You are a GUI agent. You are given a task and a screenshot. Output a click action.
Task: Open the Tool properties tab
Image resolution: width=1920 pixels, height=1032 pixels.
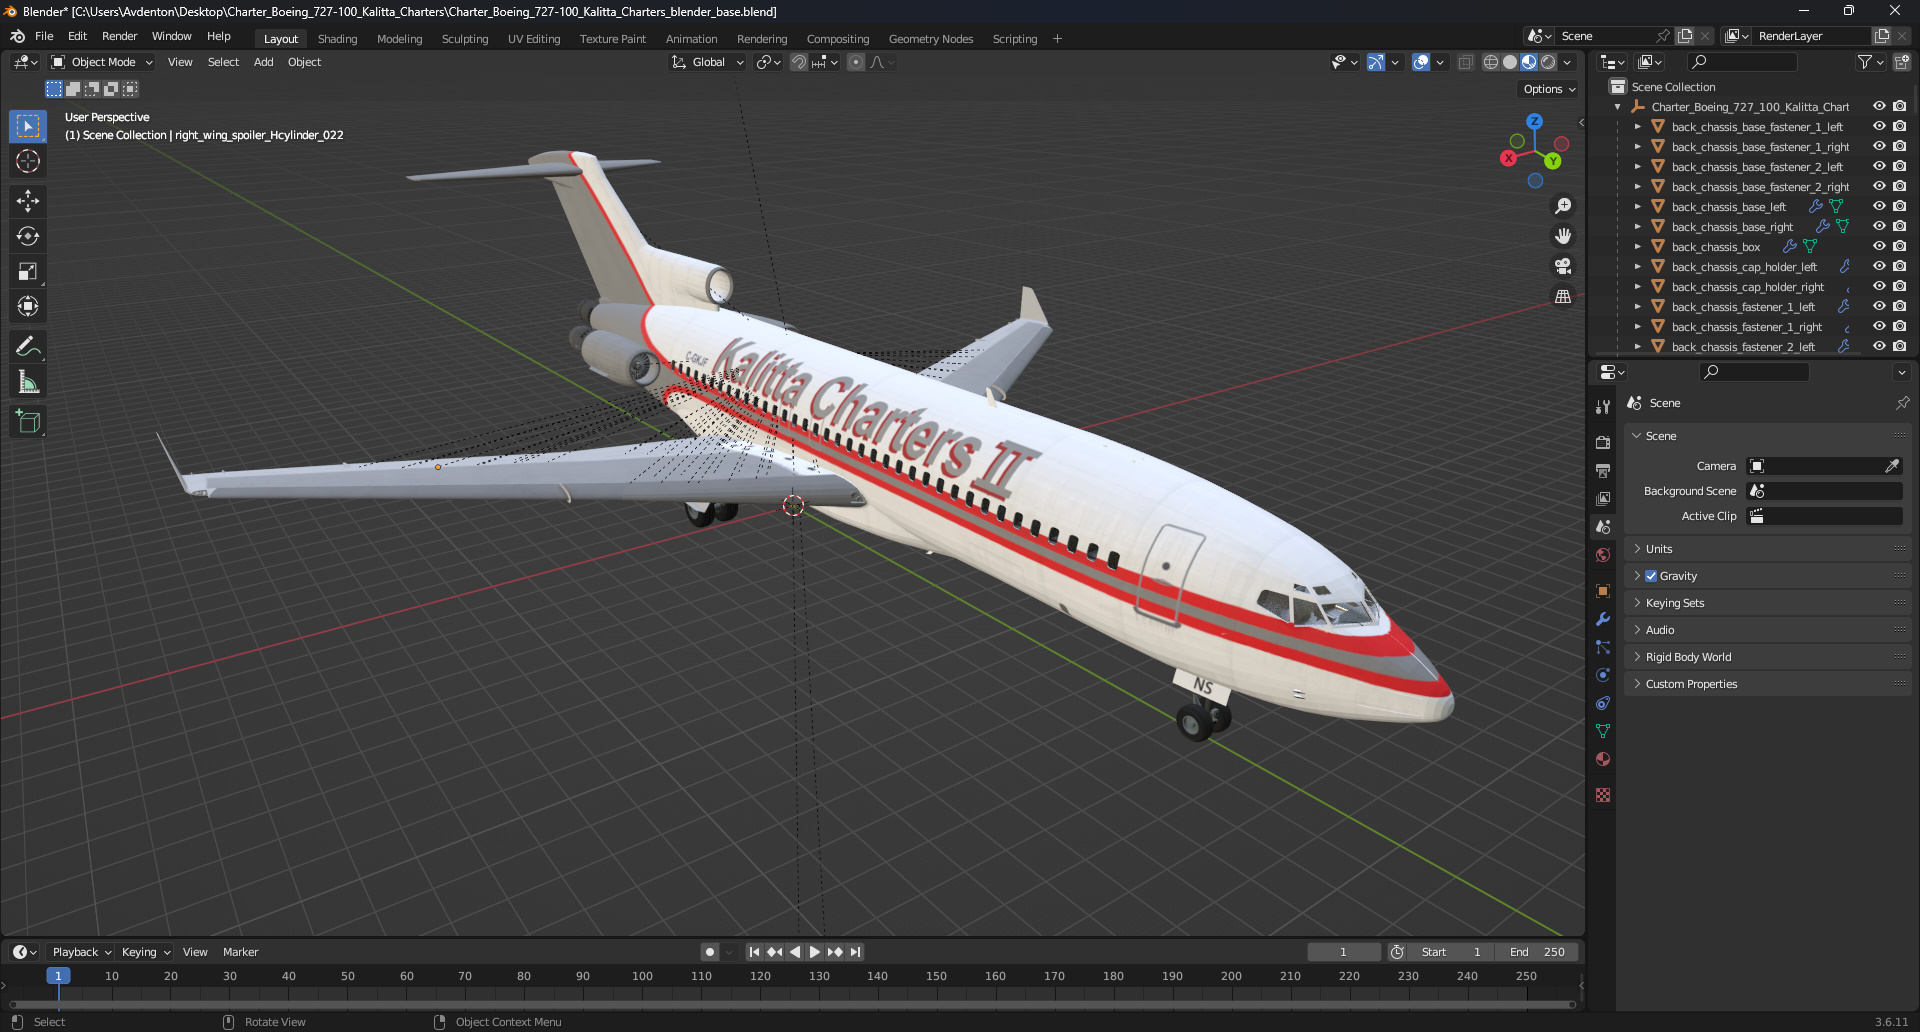point(1603,407)
